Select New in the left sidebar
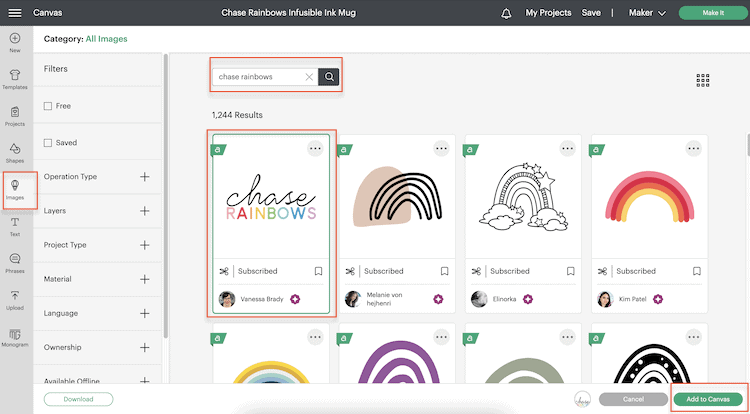Screen dimensions: 750x414 click(15, 43)
